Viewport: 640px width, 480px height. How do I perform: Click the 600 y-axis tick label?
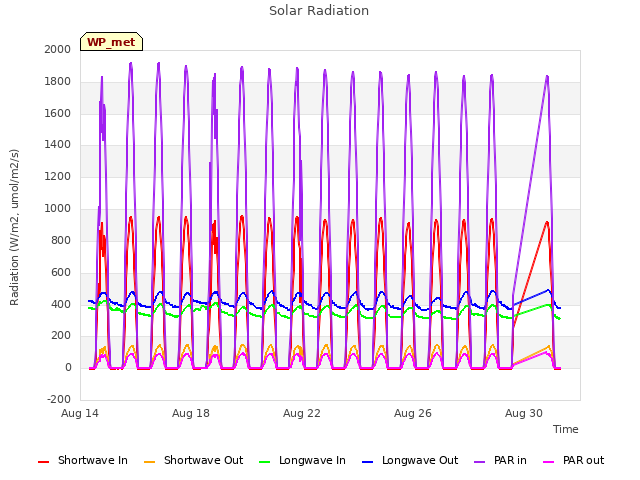pyautogui.click(x=61, y=272)
